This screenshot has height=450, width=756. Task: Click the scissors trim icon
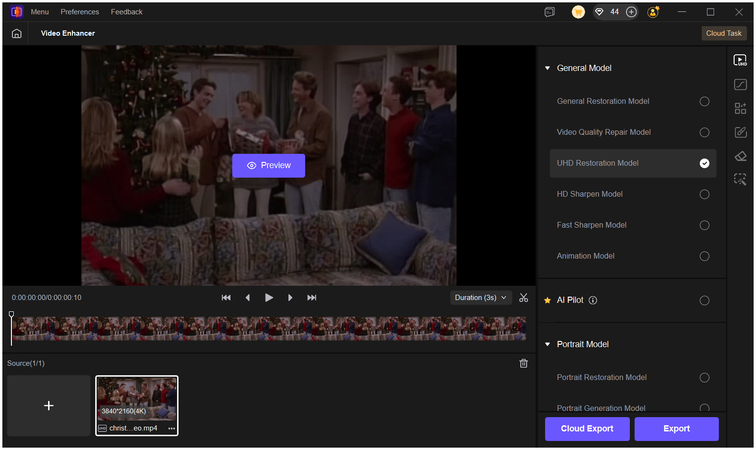coord(523,297)
